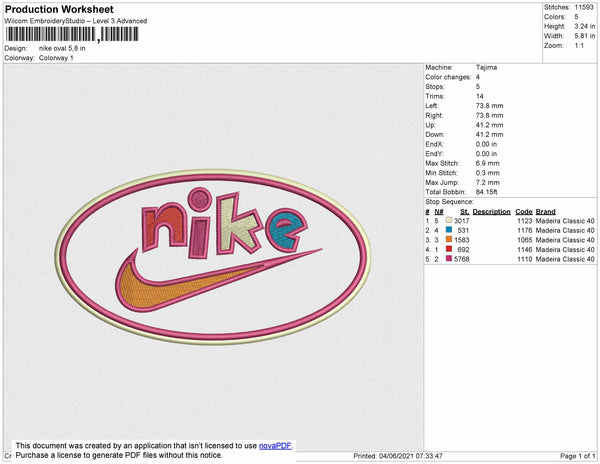600x464 pixels.
Task: Click the Left value 73.8 mm
Action: (489, 106)
